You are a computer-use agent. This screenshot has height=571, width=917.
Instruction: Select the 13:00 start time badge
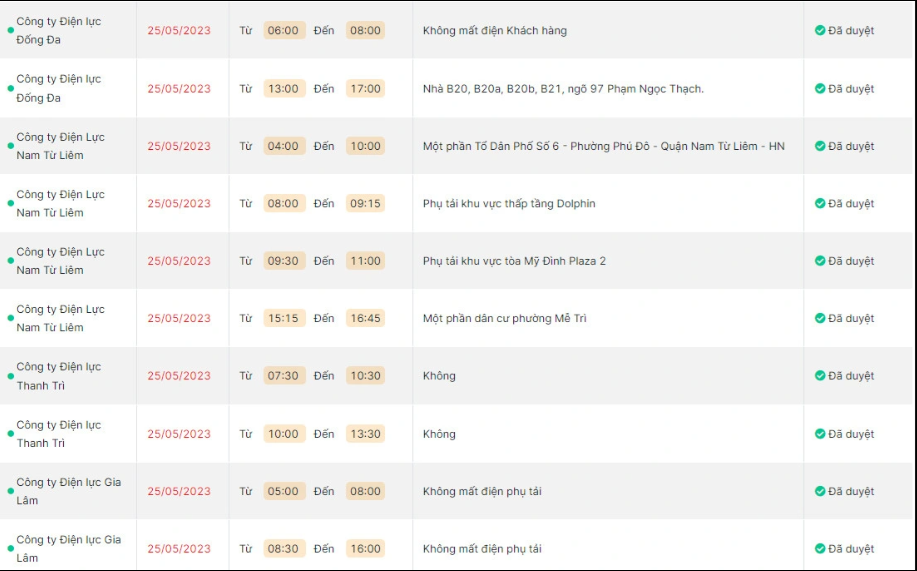[283, 89]
